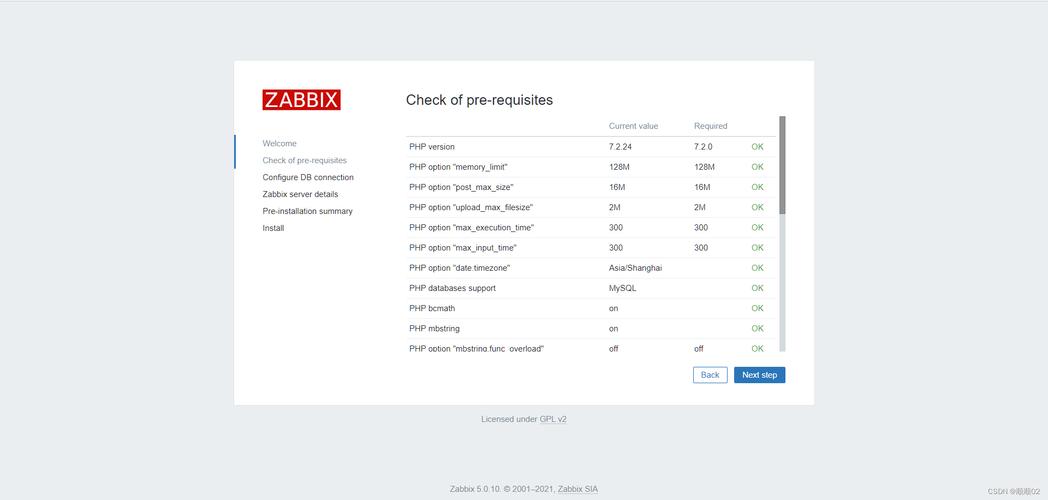Click the Asia/Shanghai timezone value
The width and height of the screenshot is (1048, 500).
click(635, 268)
